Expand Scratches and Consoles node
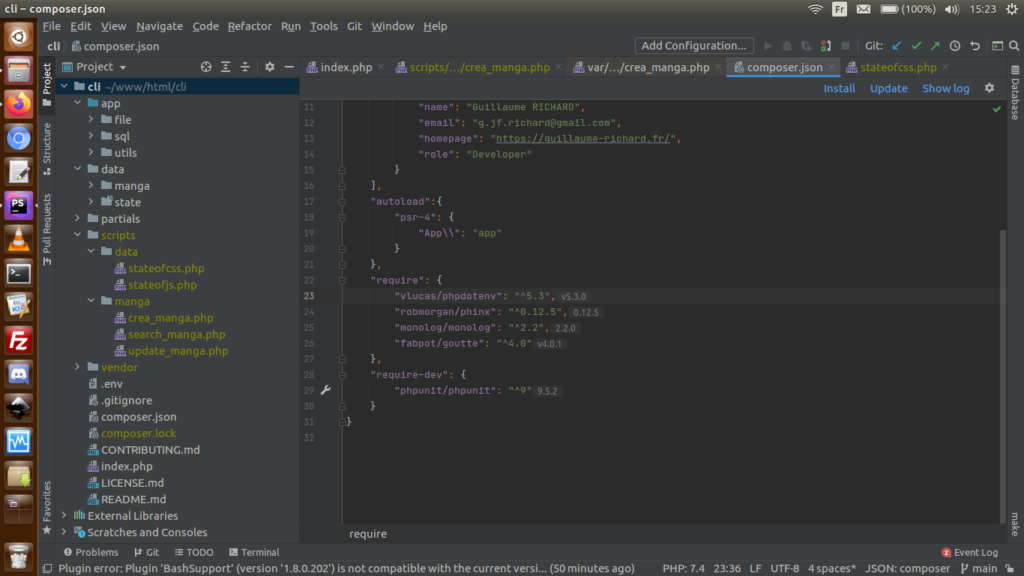The image size is (1024, 576). point(64,532)
